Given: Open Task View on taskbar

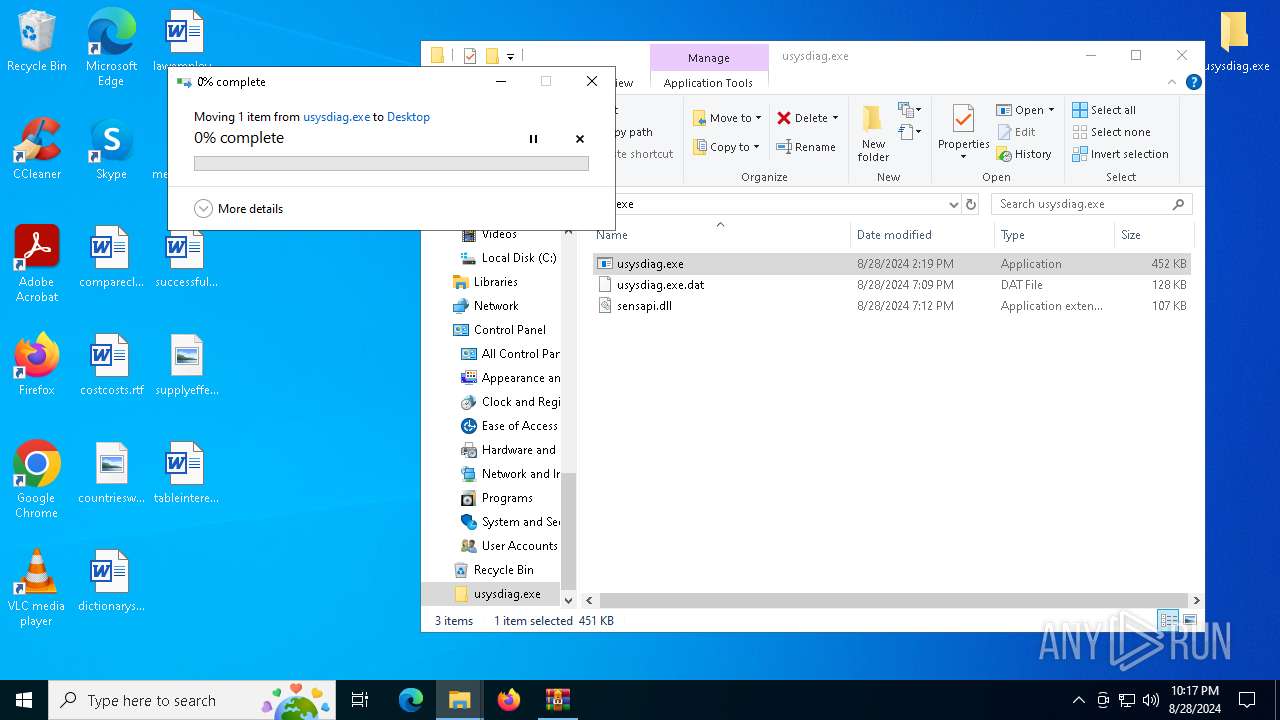Looking at the screenshot, I should (x=360, y=700).
